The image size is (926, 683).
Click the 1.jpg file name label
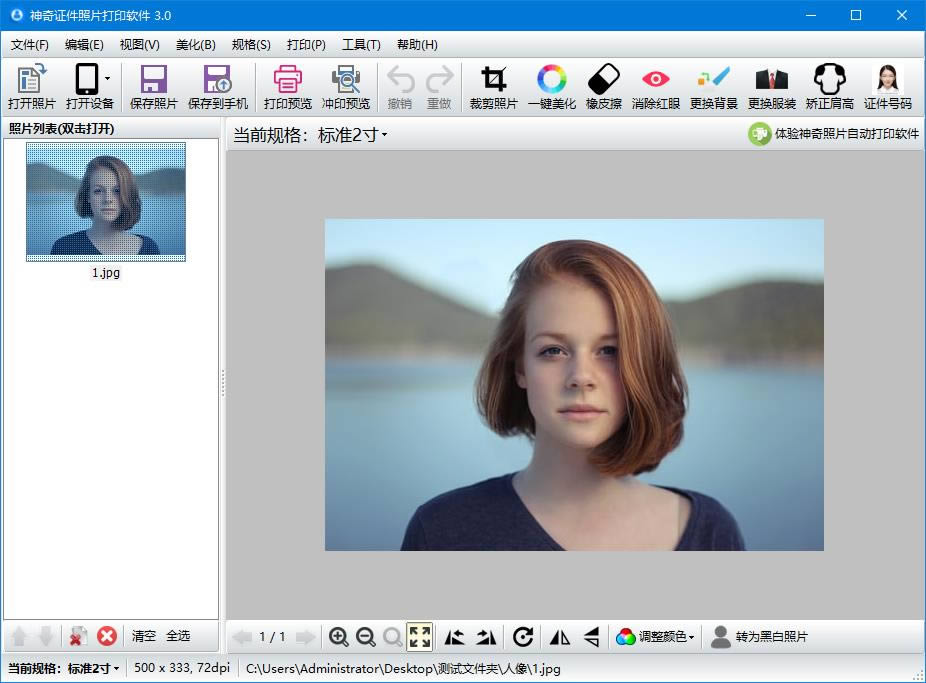pyautogui.click(x=106, y=273)
